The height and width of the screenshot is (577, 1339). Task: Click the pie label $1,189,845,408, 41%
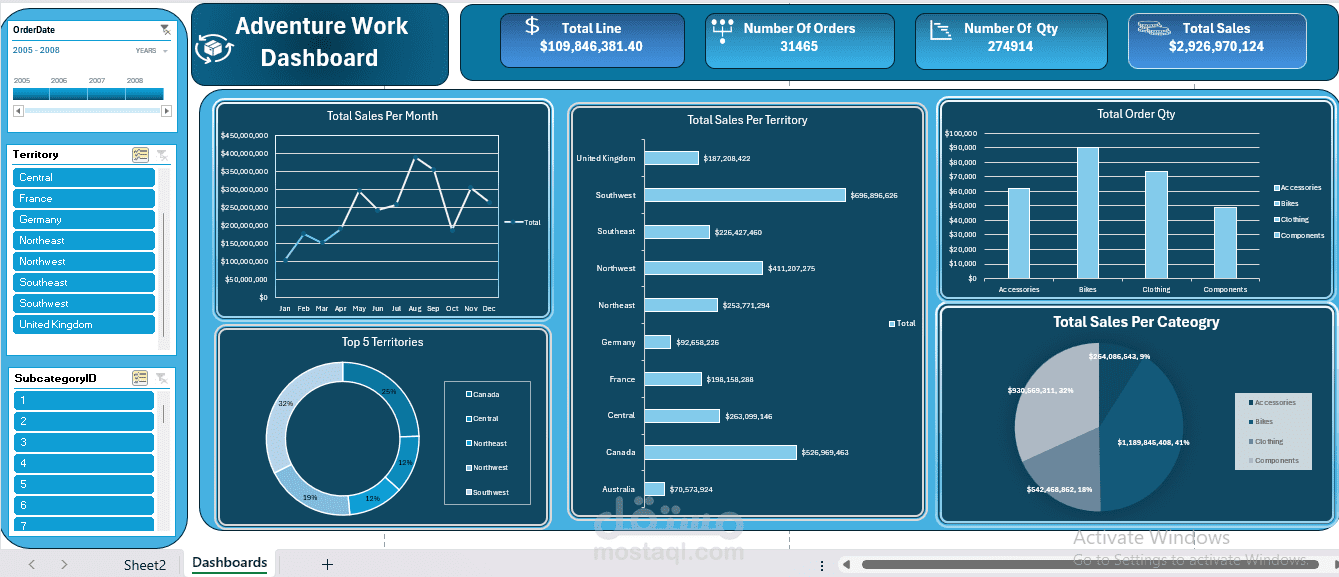pyautogui.click(x=1153, y=442)
